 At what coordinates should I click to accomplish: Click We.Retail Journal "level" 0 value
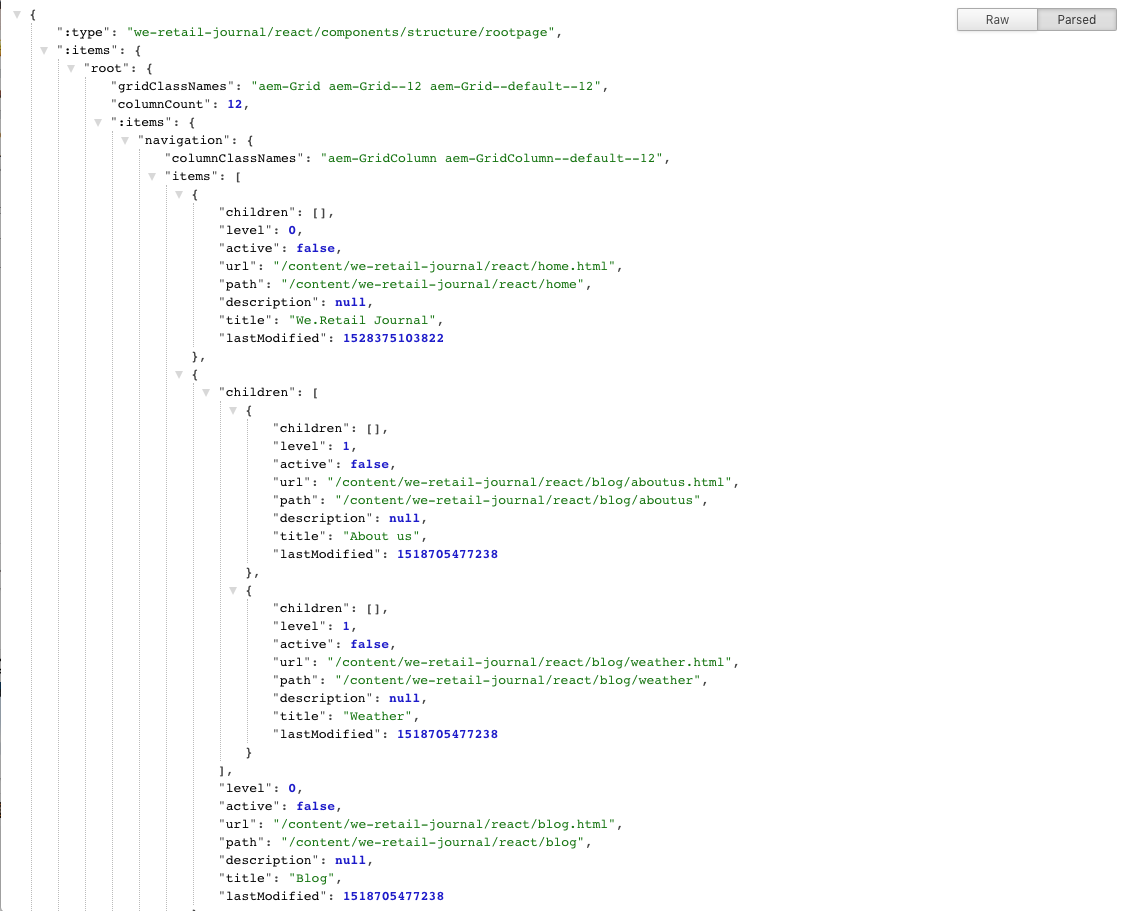(292, 231)
